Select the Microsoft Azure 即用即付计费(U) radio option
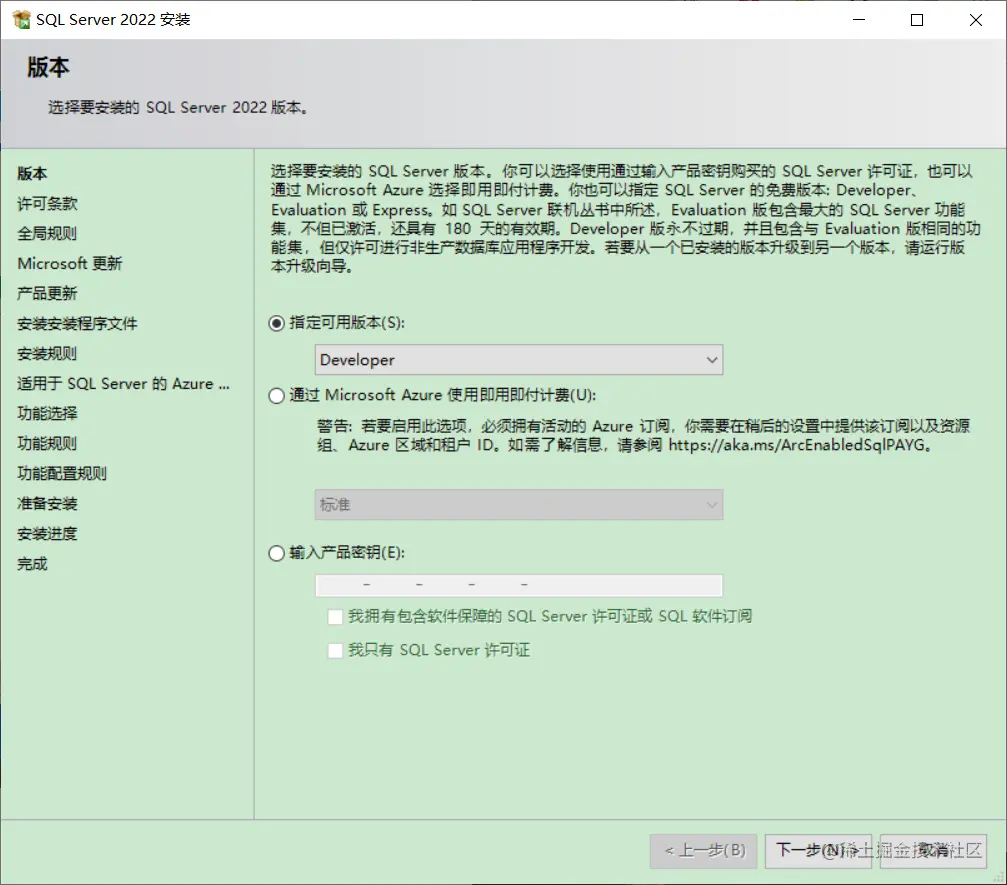This screenshot has width=1007, height=885. [276, 396]
